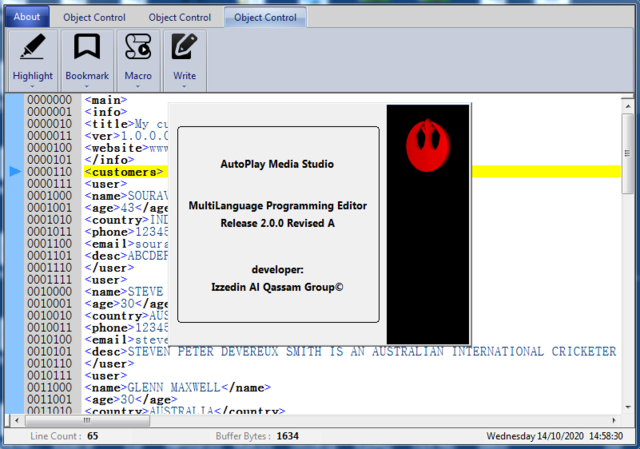
Task: Open the About tab
Action: (x=27, y=17)
